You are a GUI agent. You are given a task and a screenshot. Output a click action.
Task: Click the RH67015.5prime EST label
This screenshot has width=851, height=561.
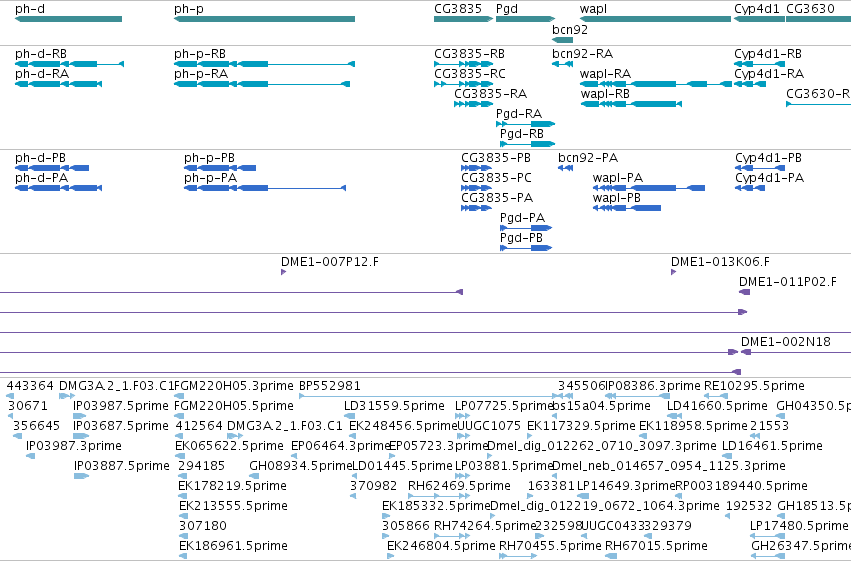(656, 546)
